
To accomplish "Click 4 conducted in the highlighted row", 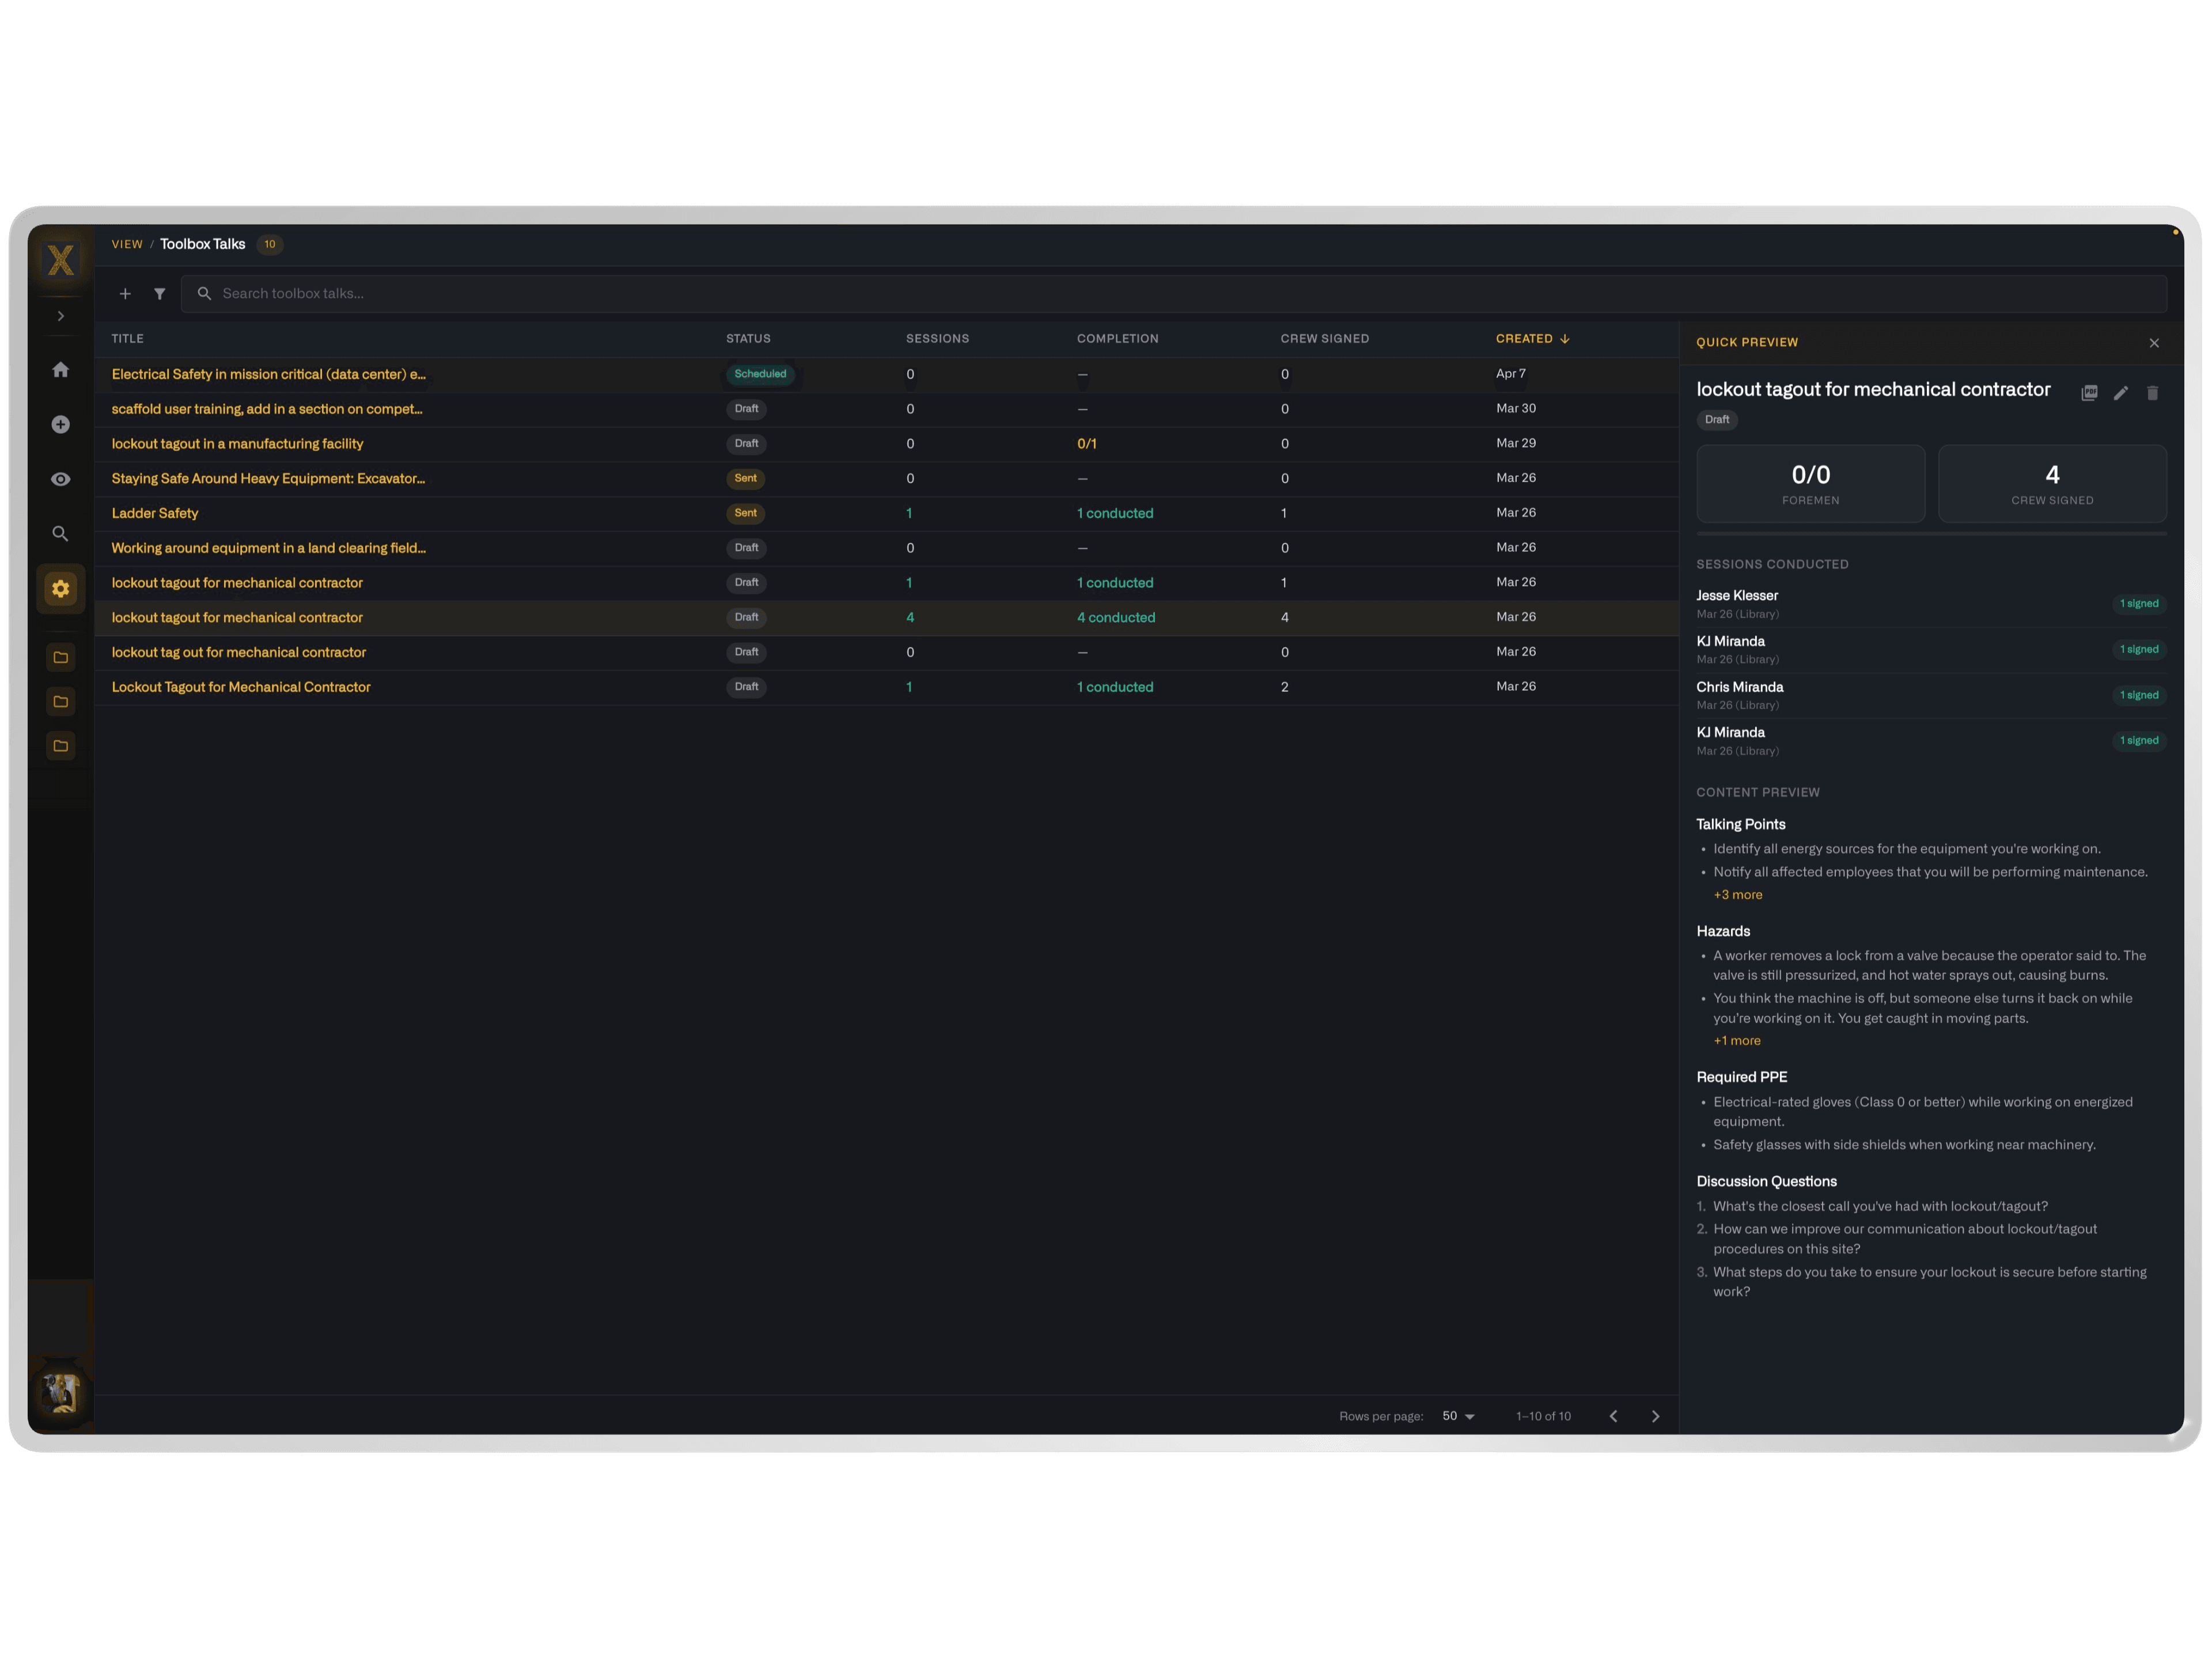I will pyautogui.click(x=1116, y=618).
